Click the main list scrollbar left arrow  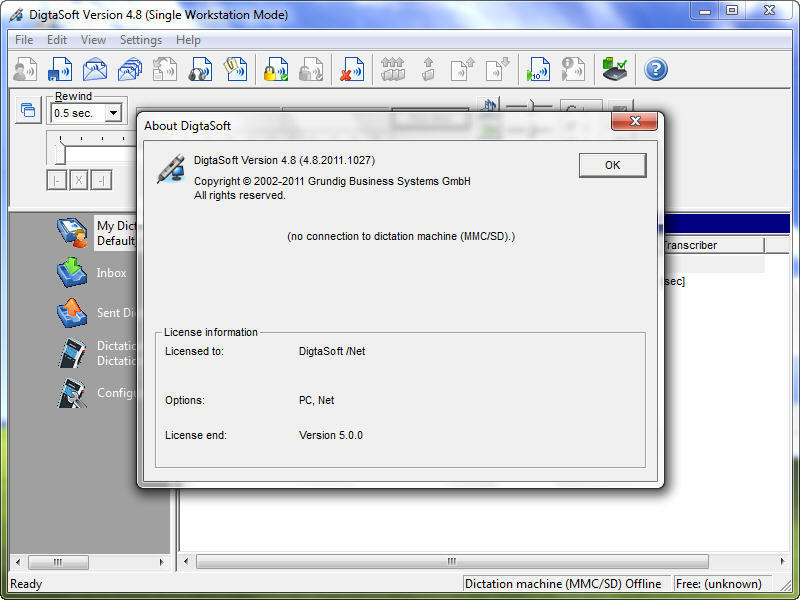(x=186, y=562)
